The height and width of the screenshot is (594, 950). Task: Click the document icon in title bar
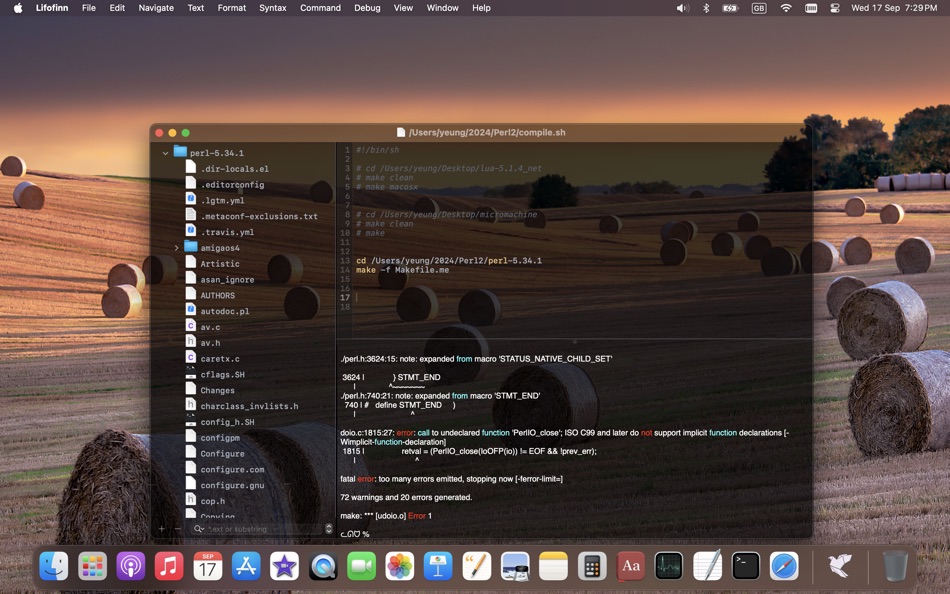(x=400, y=132)
